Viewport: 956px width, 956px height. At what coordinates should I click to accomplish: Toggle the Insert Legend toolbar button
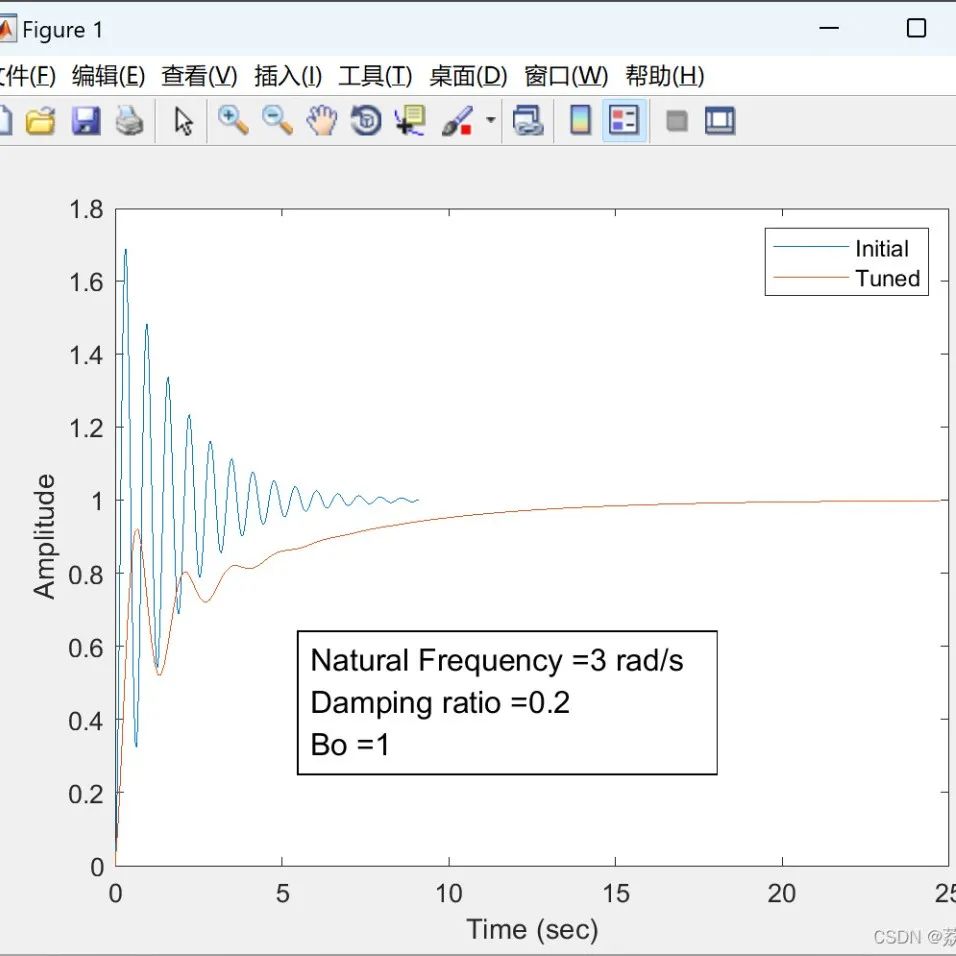pyautogui.click(x=624, y=120)
